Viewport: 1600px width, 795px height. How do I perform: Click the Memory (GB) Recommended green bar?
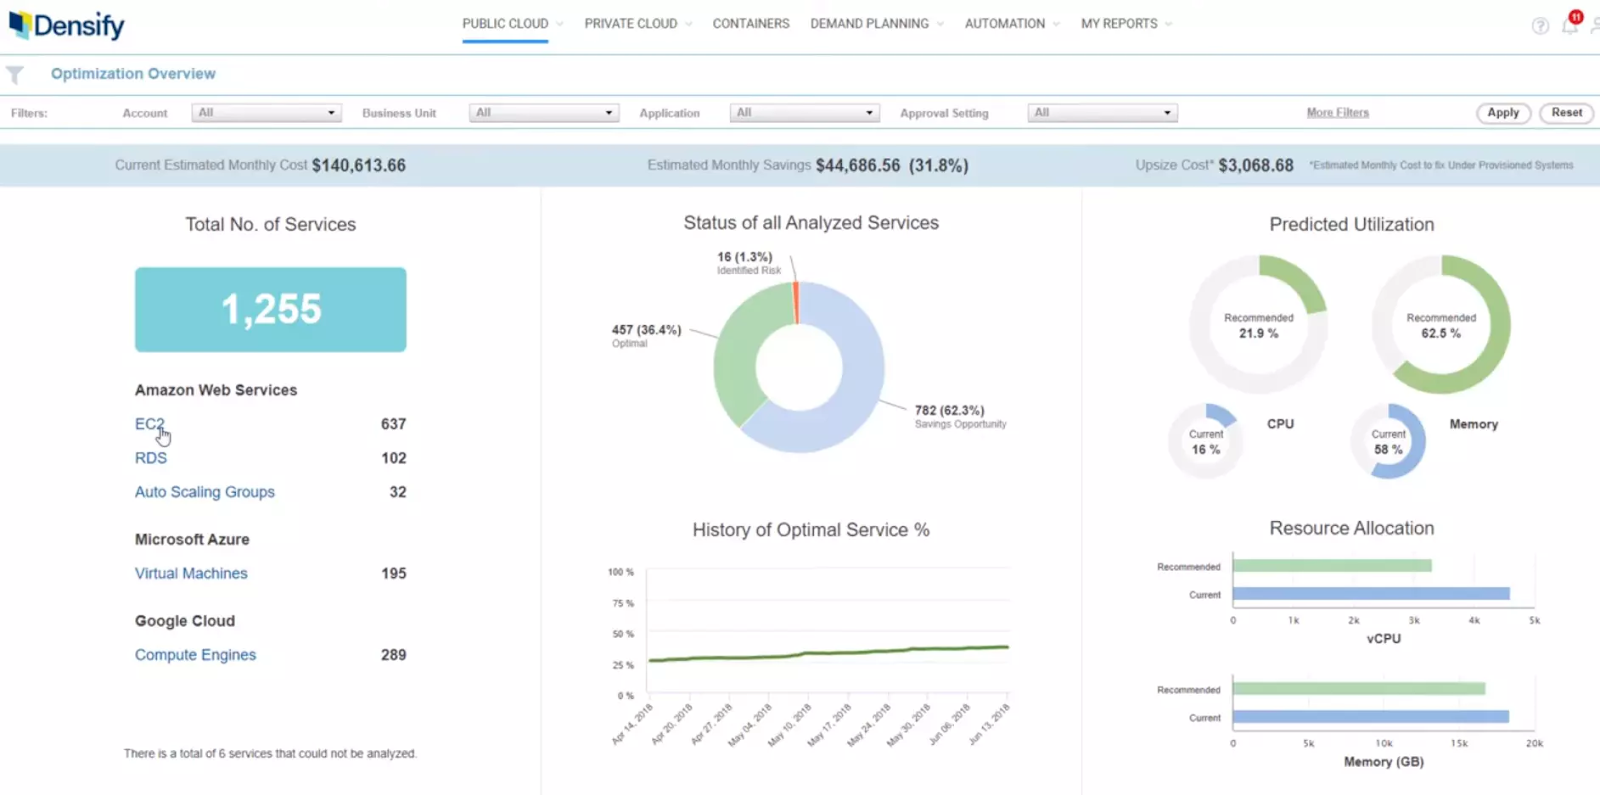[x=1359, y=689]
